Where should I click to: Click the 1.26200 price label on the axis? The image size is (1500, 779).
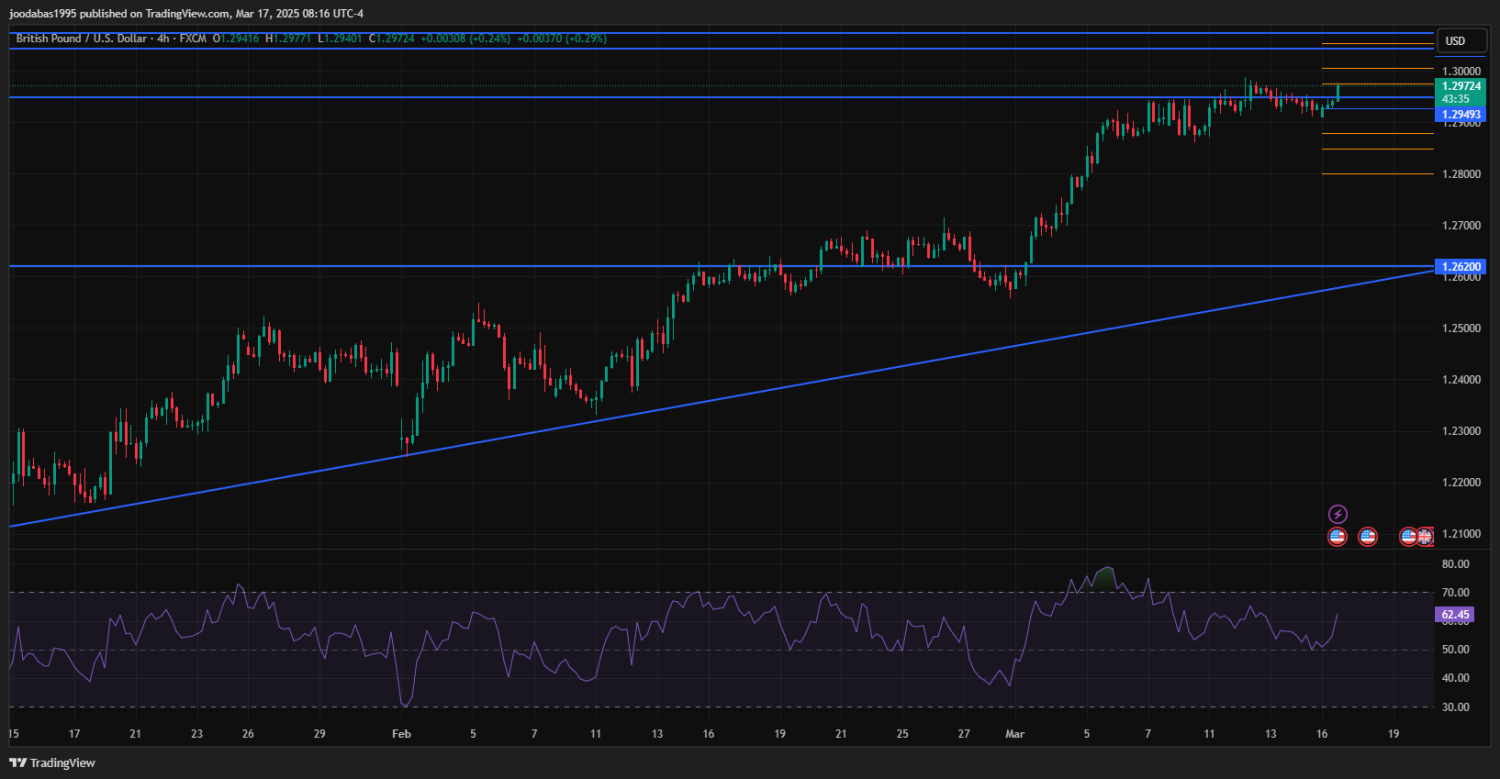point(1461,267)
